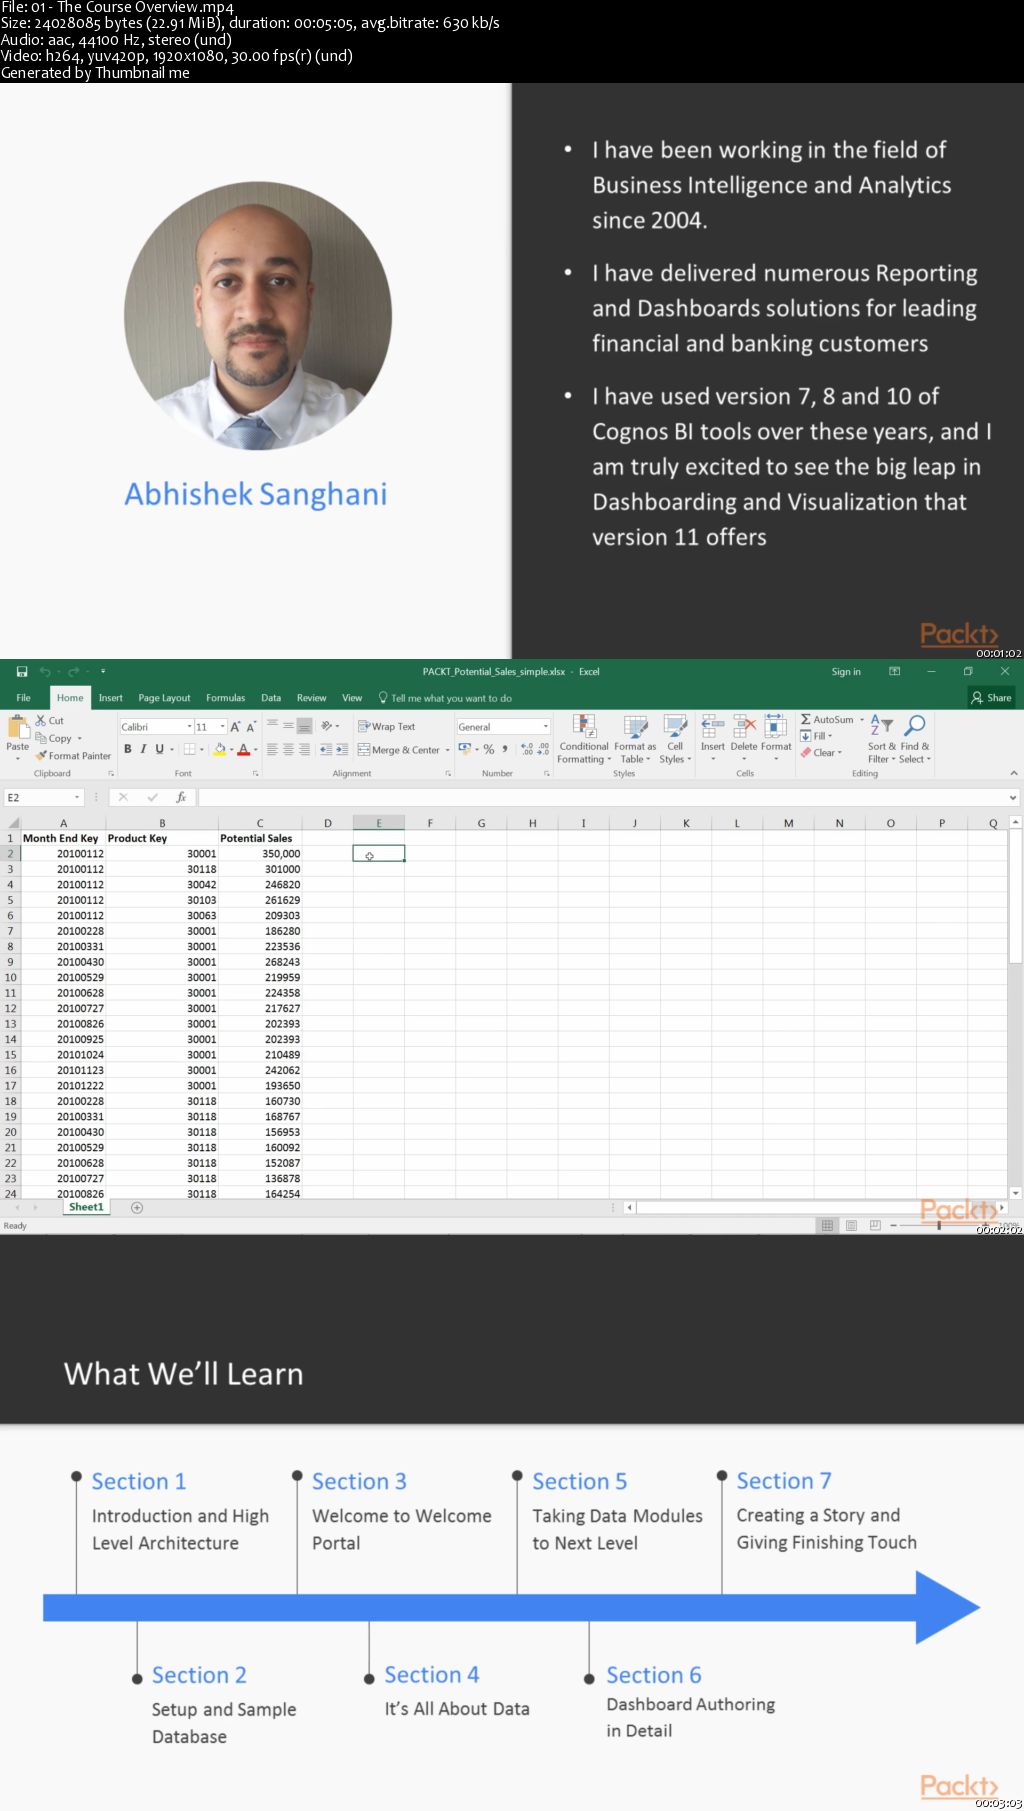The width and height of the screenshot is (1024, 1811).
Task: Click the Increase Font Size icon
Action: (x=236, y=727)
